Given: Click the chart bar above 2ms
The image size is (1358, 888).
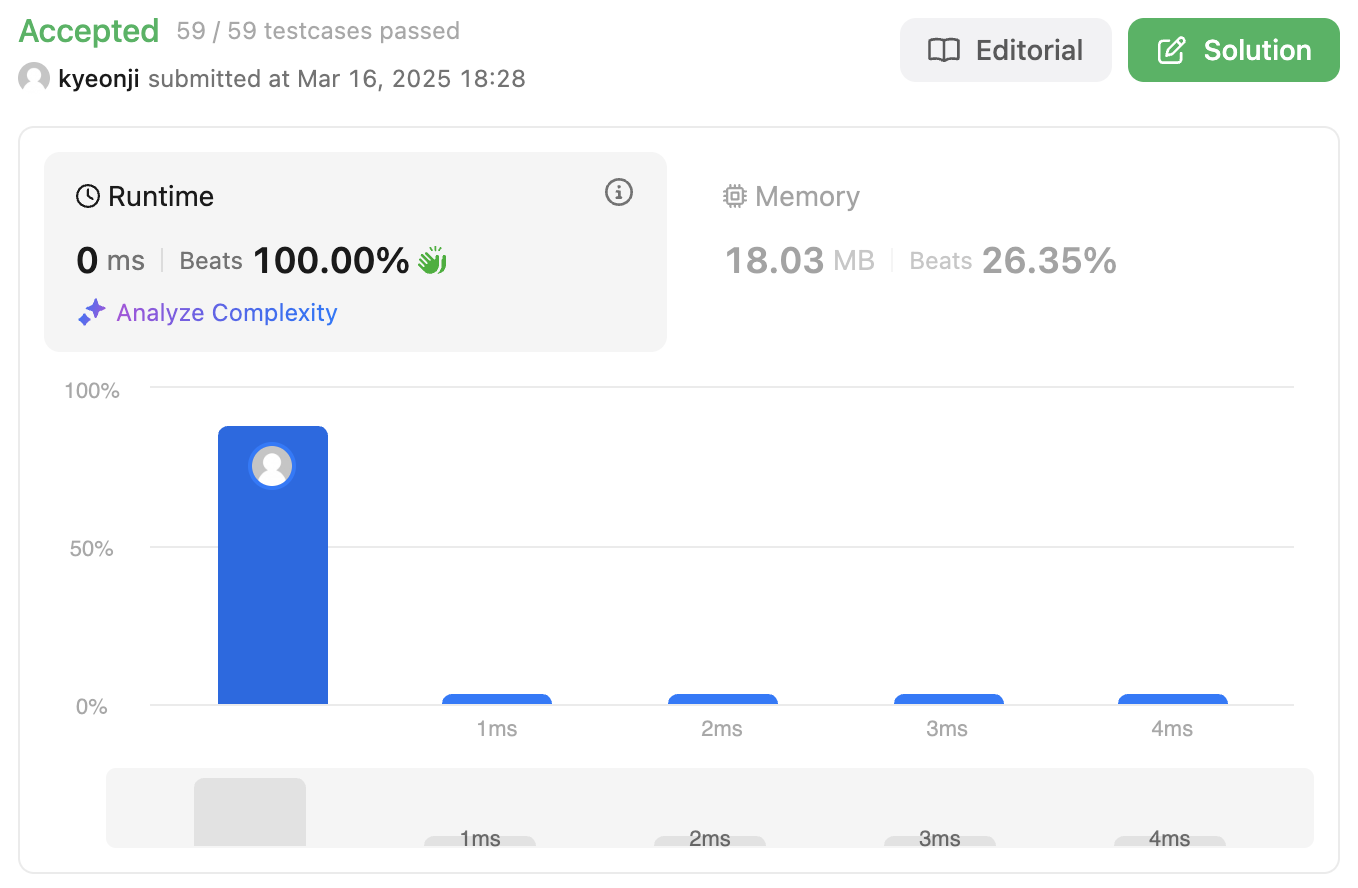Looking at the screenshot, I should pos(723,699).
